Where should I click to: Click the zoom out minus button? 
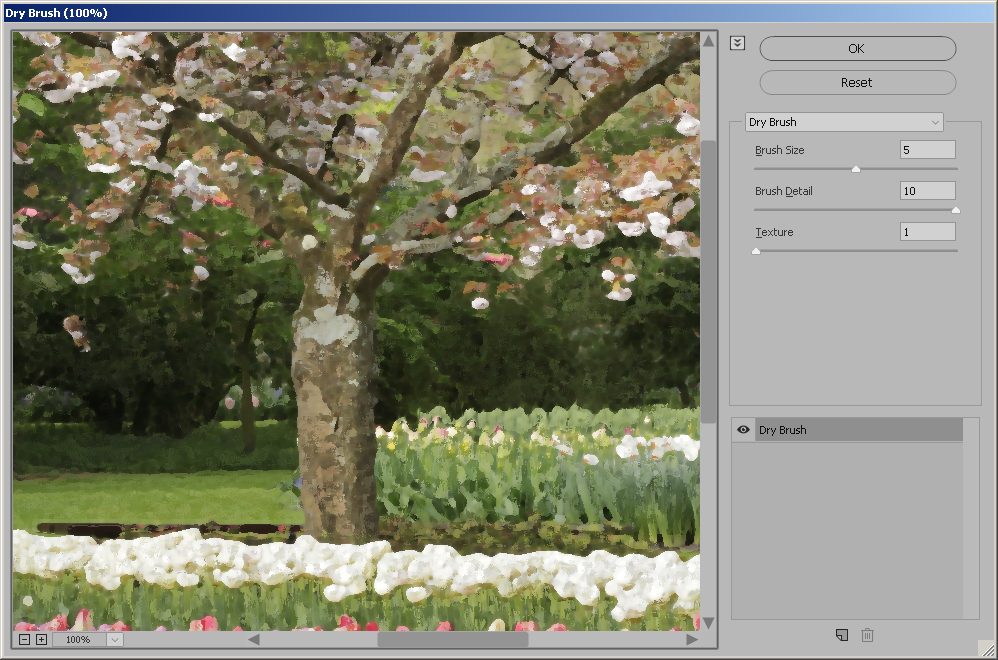tap(25, 640)
